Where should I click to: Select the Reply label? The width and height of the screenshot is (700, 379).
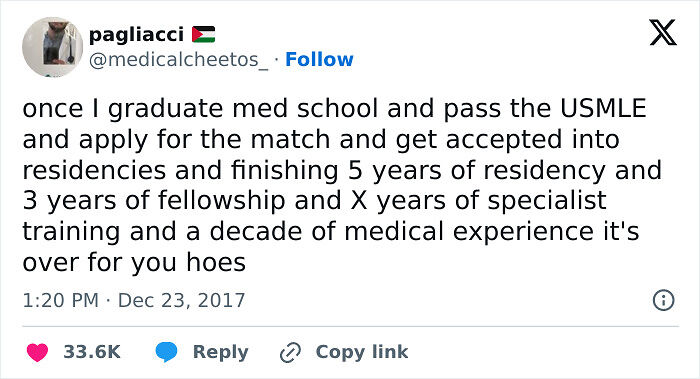click(x=221, y=352)
